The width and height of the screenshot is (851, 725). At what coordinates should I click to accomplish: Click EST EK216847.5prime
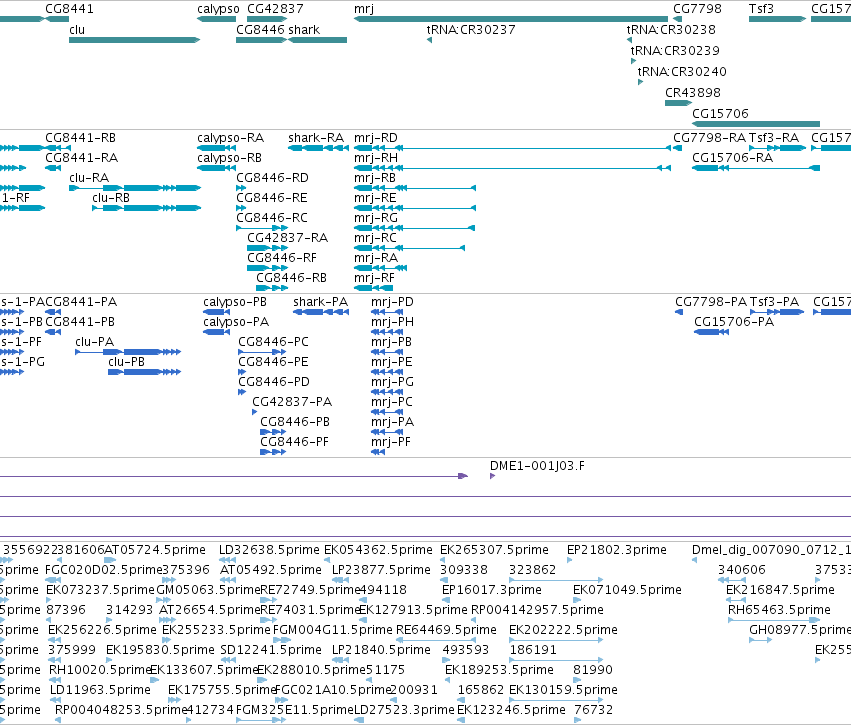[x=736, y=600]
